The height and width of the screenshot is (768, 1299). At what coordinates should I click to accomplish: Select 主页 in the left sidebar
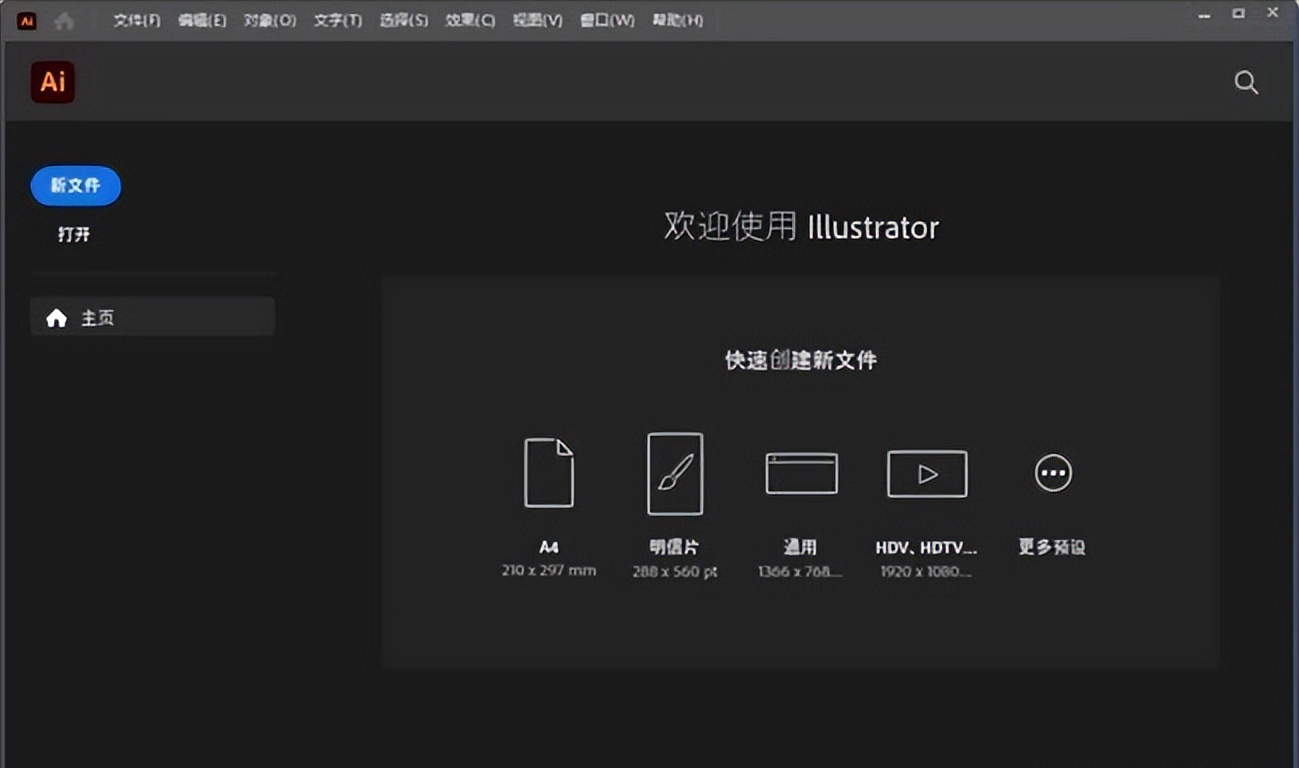[153, 318]
